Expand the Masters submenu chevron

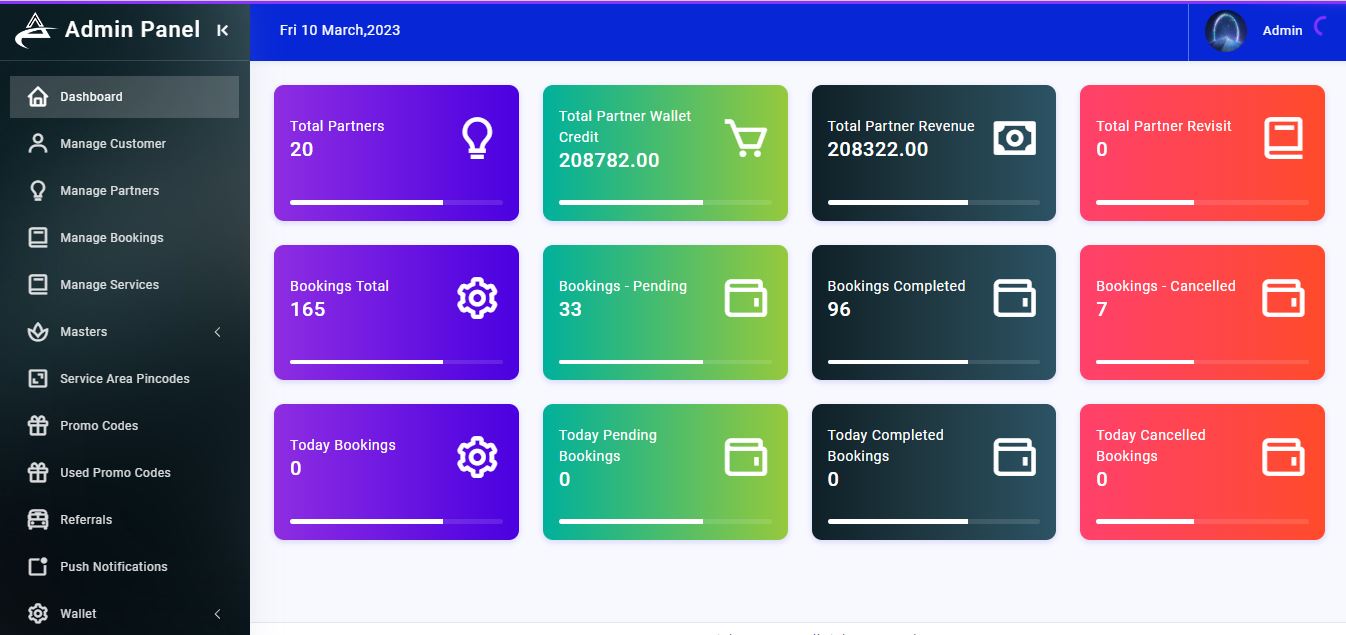coord(217,332)
